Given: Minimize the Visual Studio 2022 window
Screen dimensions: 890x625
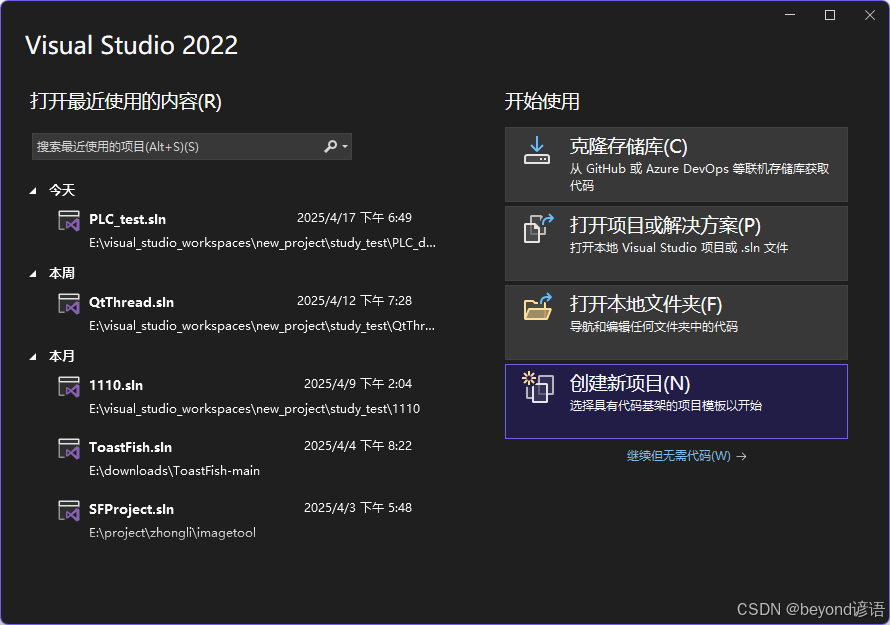Looking at the screenshot, I should [790, 15].
